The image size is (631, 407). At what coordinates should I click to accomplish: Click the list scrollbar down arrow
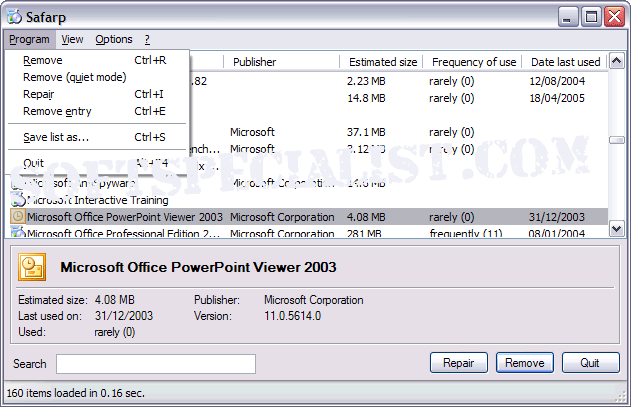617,229
